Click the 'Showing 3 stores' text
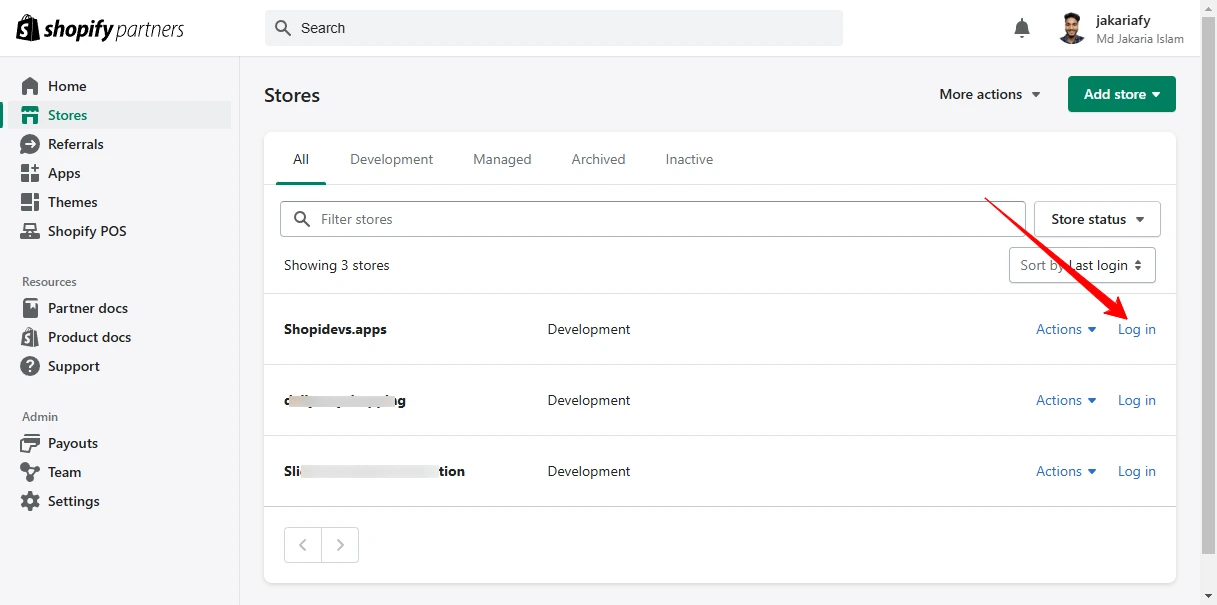1217x605 pixels. 337,265
